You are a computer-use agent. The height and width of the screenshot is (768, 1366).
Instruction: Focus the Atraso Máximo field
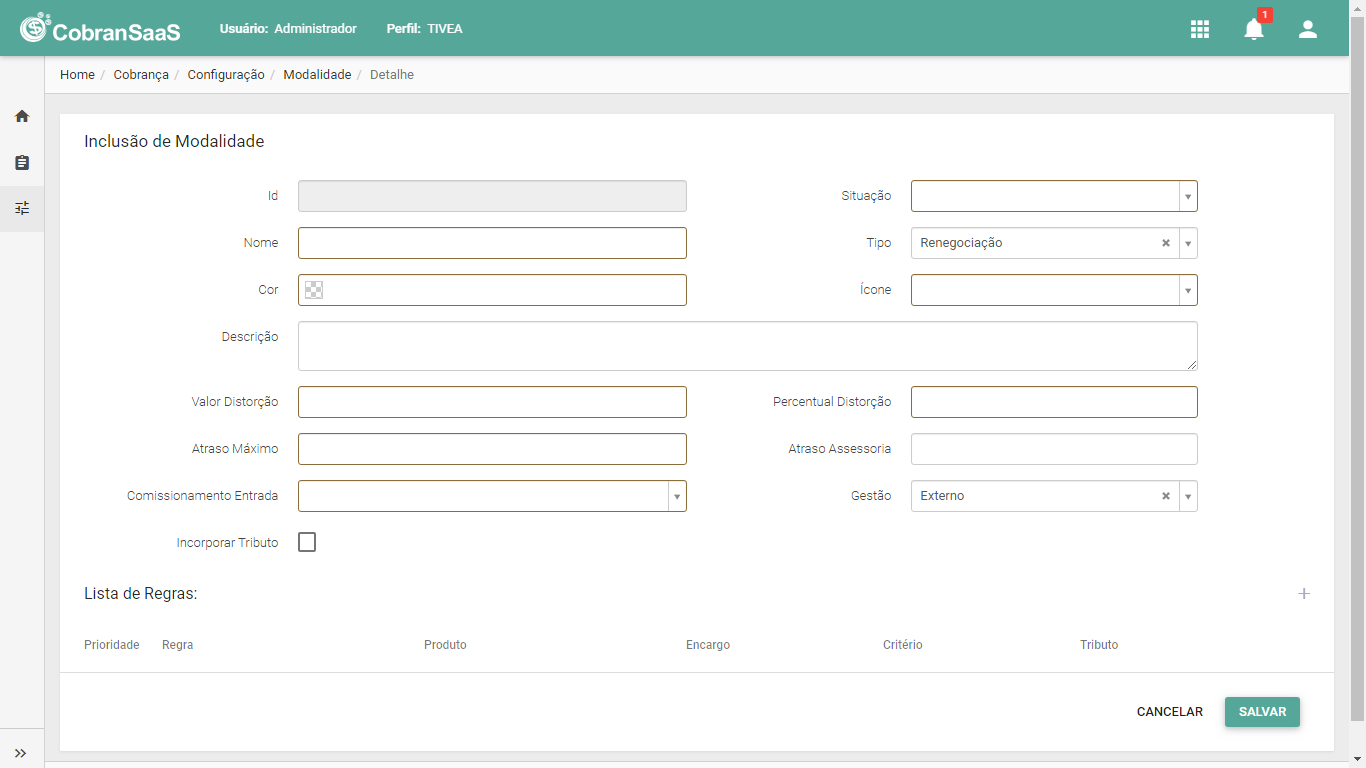click(x=492, y=449)
